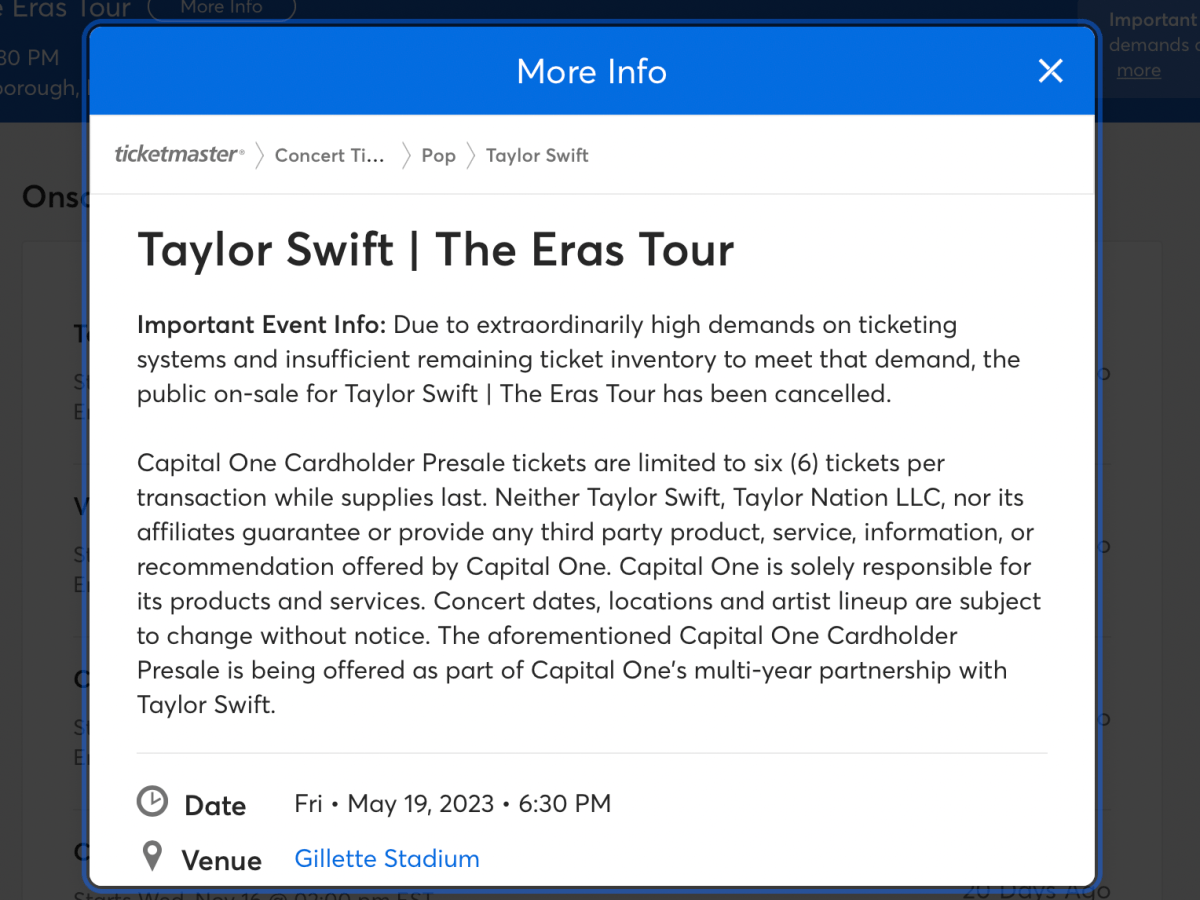
Task: Click the breadcrumb chevron before Pop
Action: coord(406,155)
